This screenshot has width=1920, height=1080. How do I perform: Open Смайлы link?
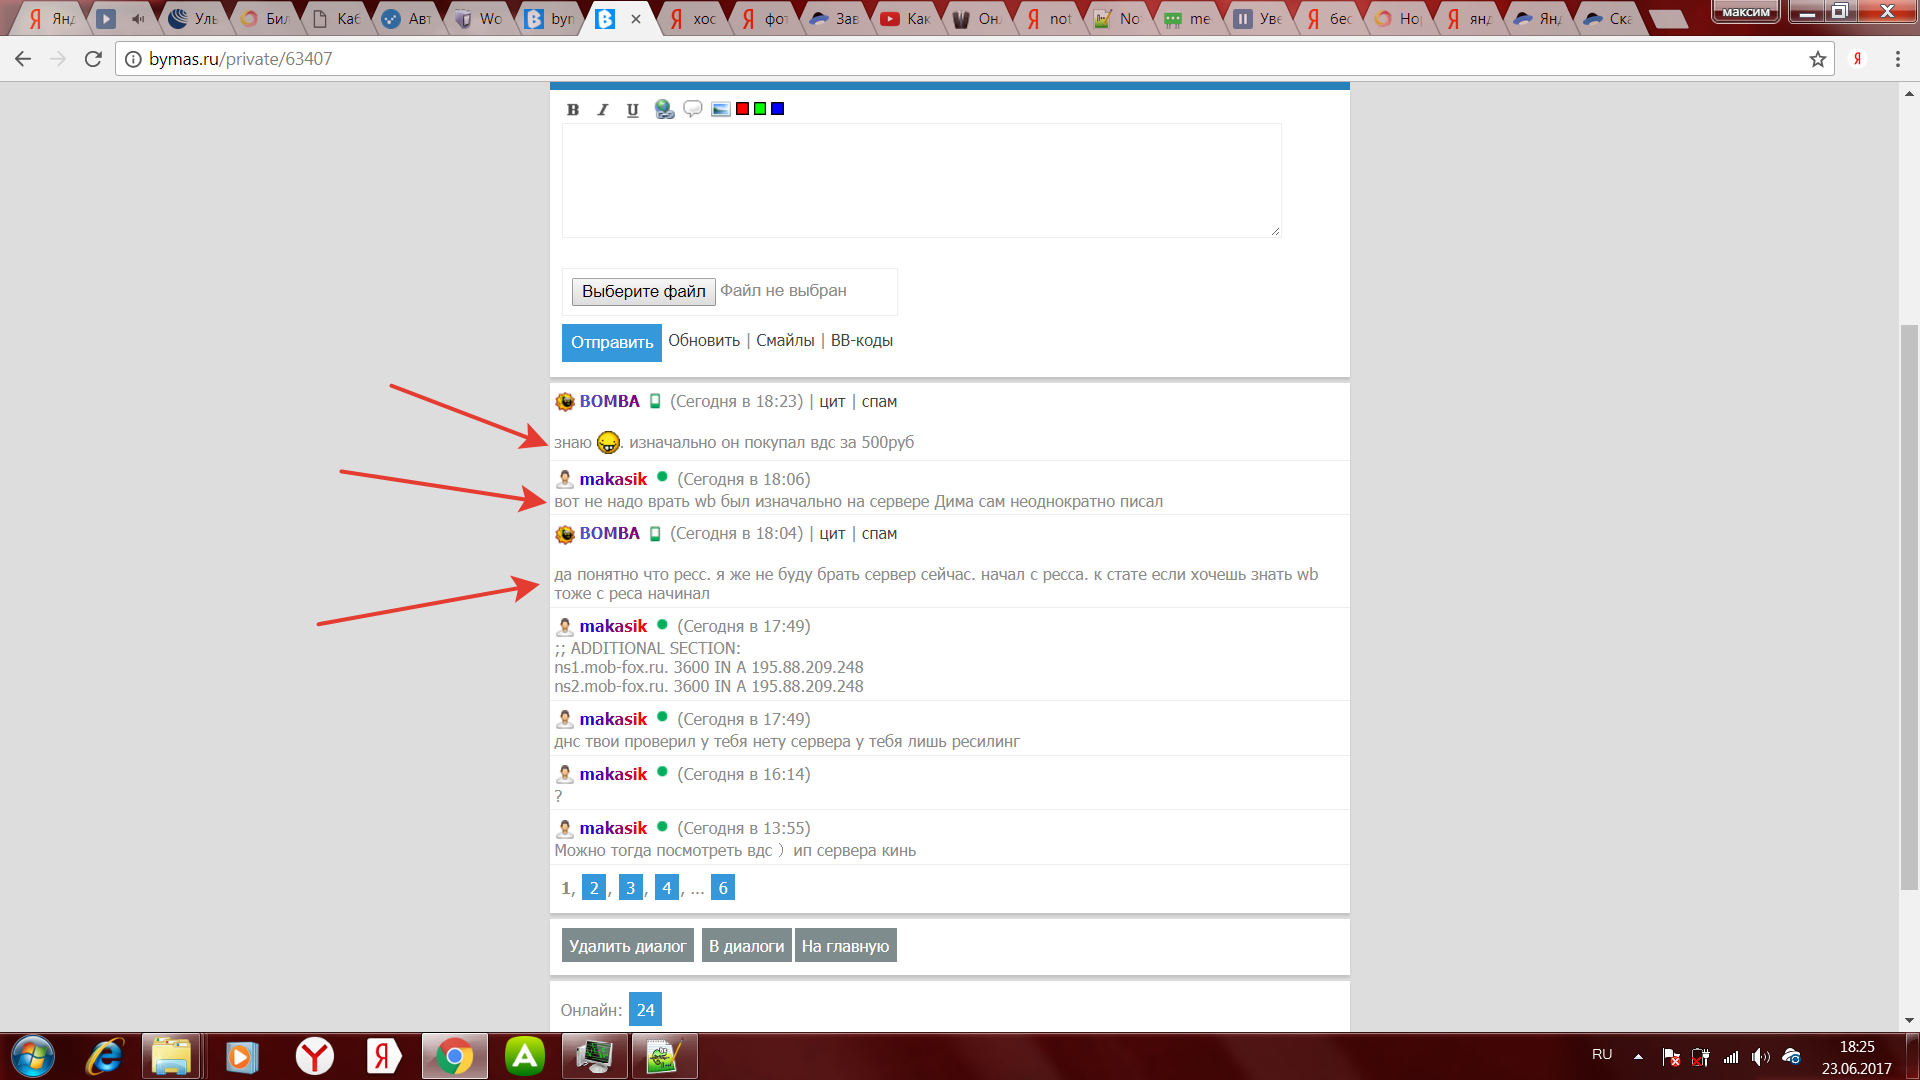click(785, 341)
